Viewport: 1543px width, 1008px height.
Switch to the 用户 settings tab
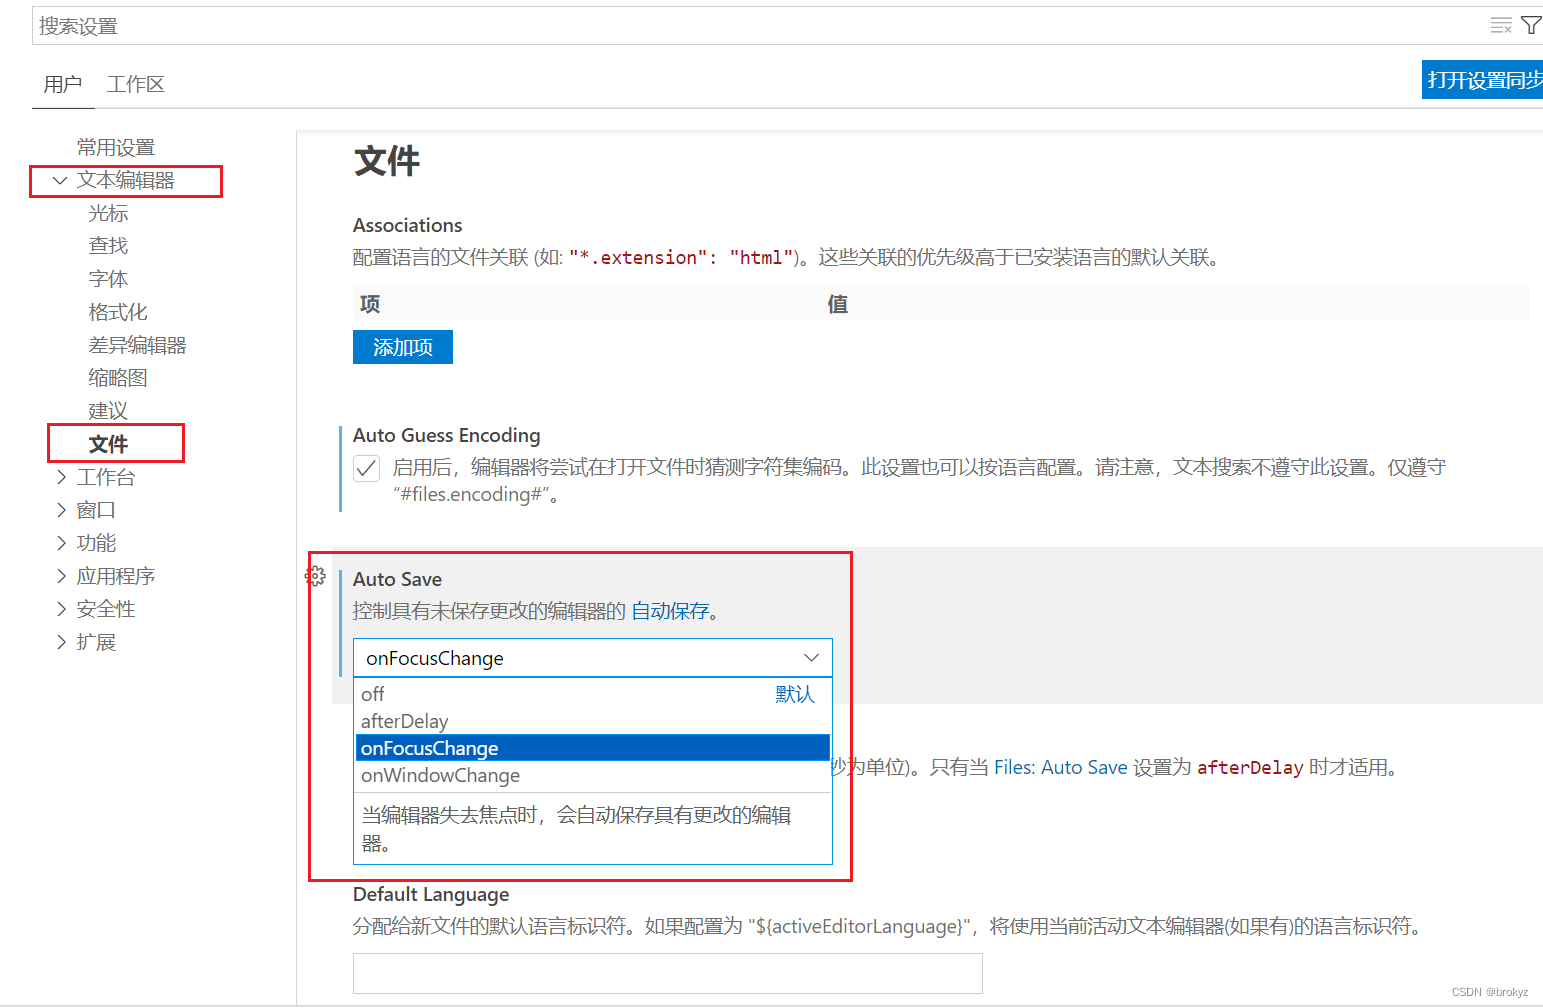(x=63, y=84)
